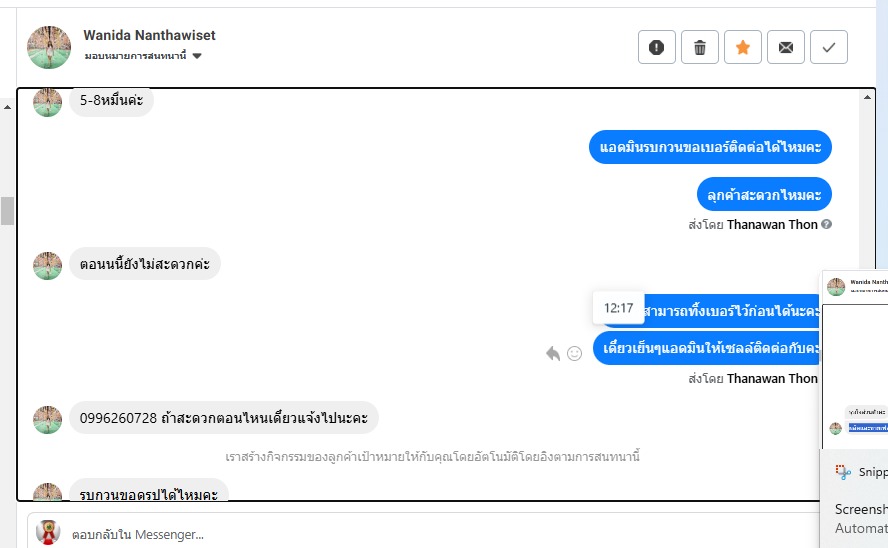Expand the conversation assignment dropdown arrow

(x=197, y=55)
